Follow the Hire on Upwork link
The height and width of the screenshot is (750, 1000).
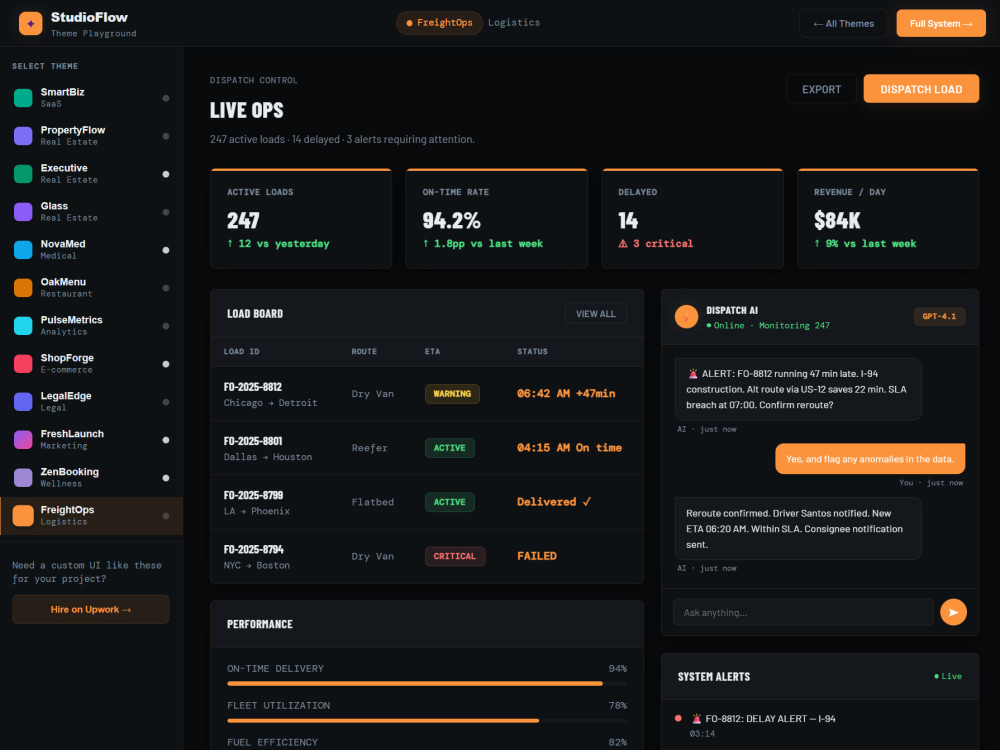point(91,610)
